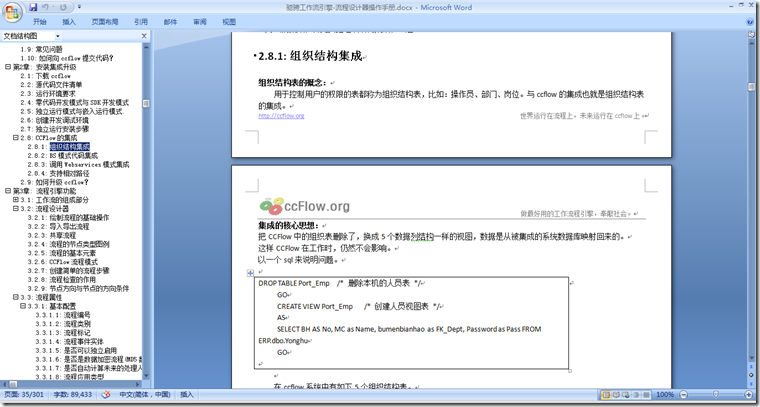Zoom in using the plus button
This screenshot has height=407, width=760.
pos(750,395)
